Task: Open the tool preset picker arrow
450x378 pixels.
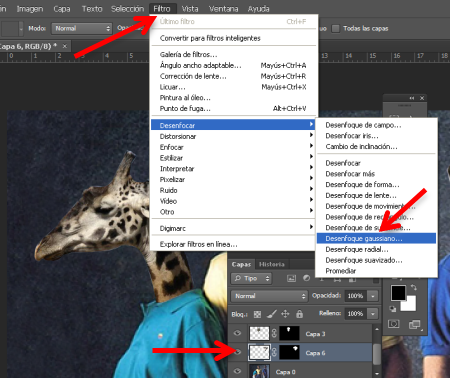Action: 21,29
